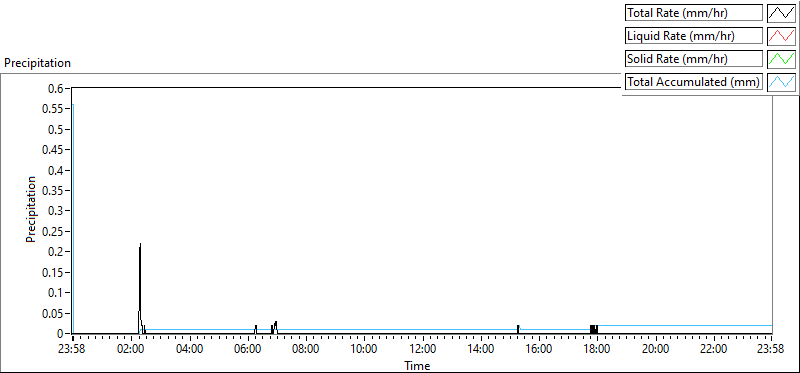The width and height of the screenshot is (800, 373).
Task: Click the rate spike just after 06:00
Action: coord(256,329)
